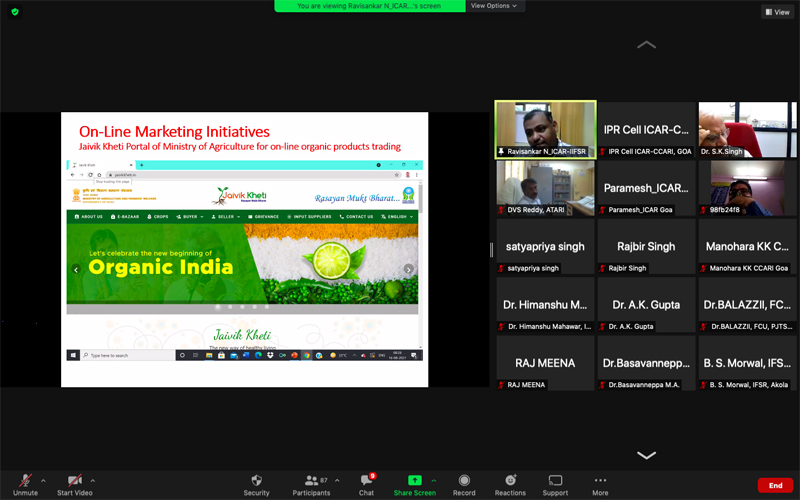This screenshot has height=500, width=800.
Task: Click the banner carousel next arrow
Action: [x=409, y=269]
